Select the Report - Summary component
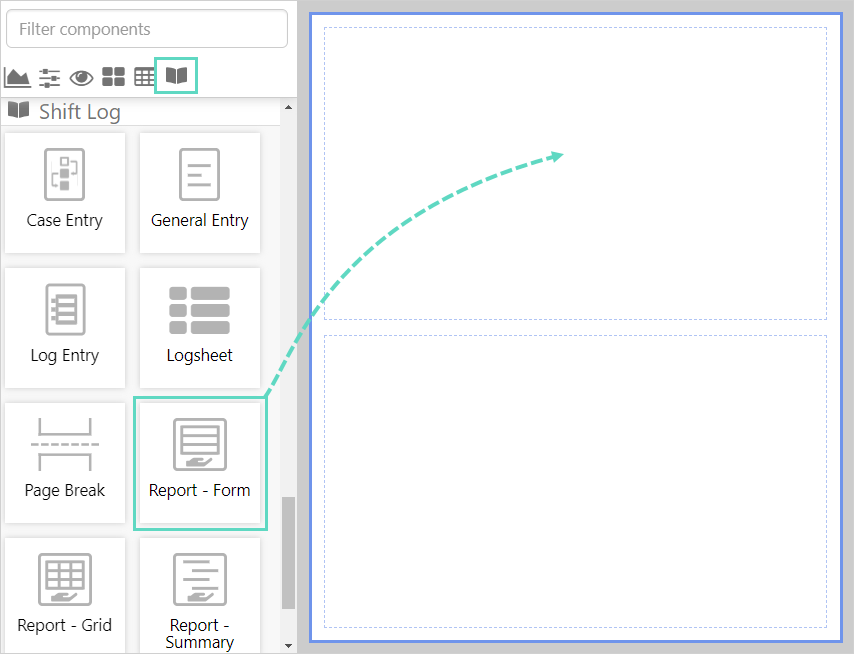Image resolution: width=854 pixels, height=654 pixels. coord(200,596)
